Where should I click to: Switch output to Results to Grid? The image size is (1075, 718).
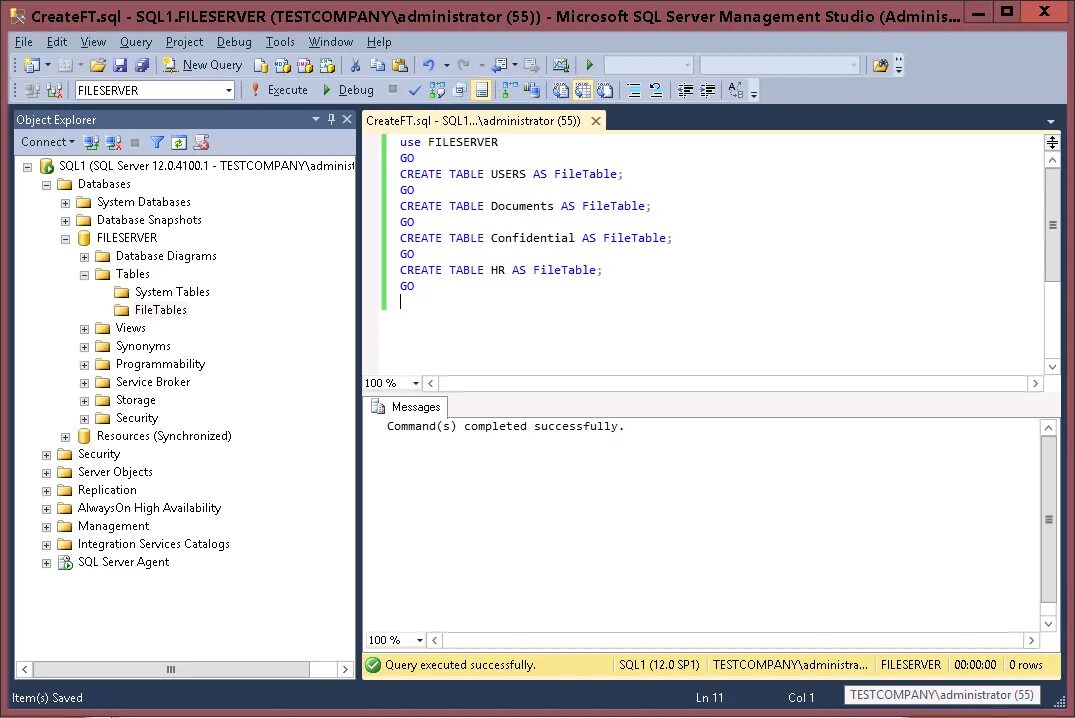tap(583, 90)
